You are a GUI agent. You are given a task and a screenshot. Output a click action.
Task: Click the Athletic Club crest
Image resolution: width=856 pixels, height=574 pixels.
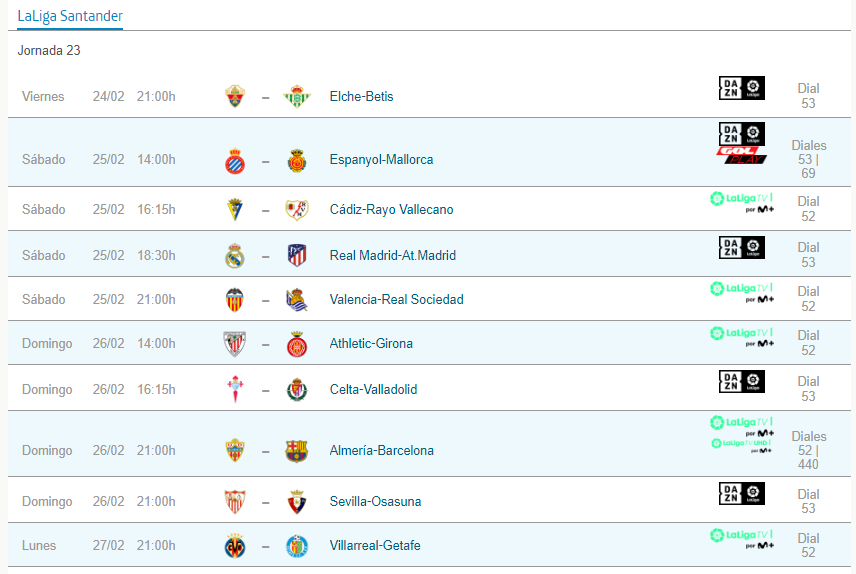point(235,344)
